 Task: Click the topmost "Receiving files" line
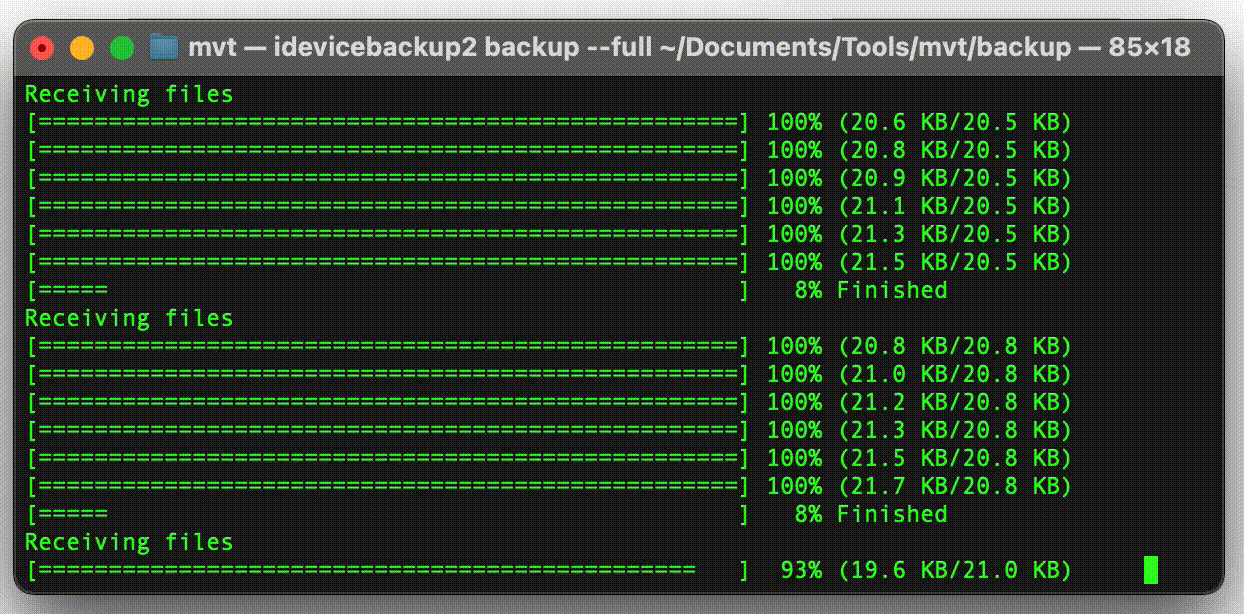click(129, 94)
